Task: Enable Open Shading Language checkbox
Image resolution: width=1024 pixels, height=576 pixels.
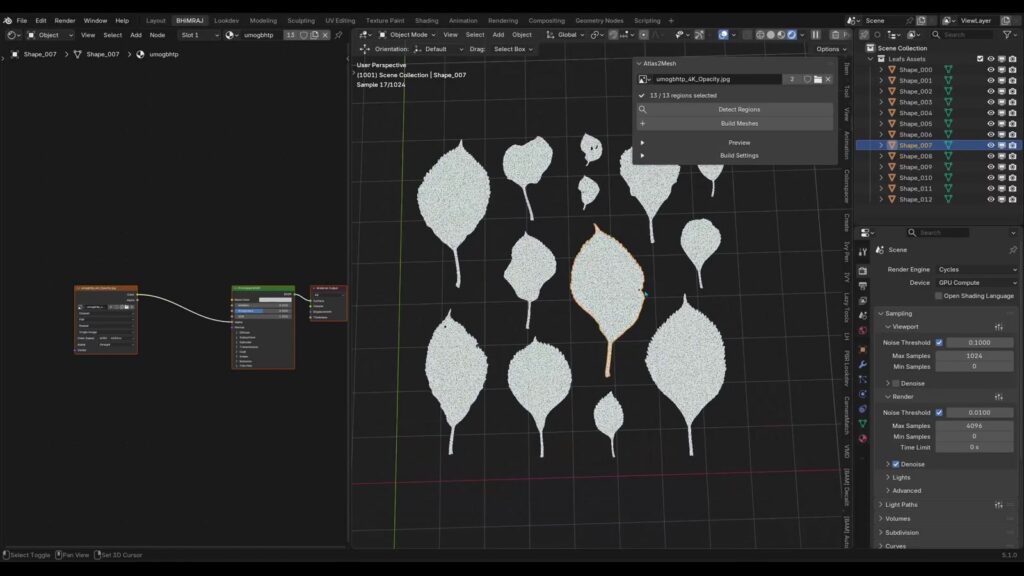Action: (938, 296)
